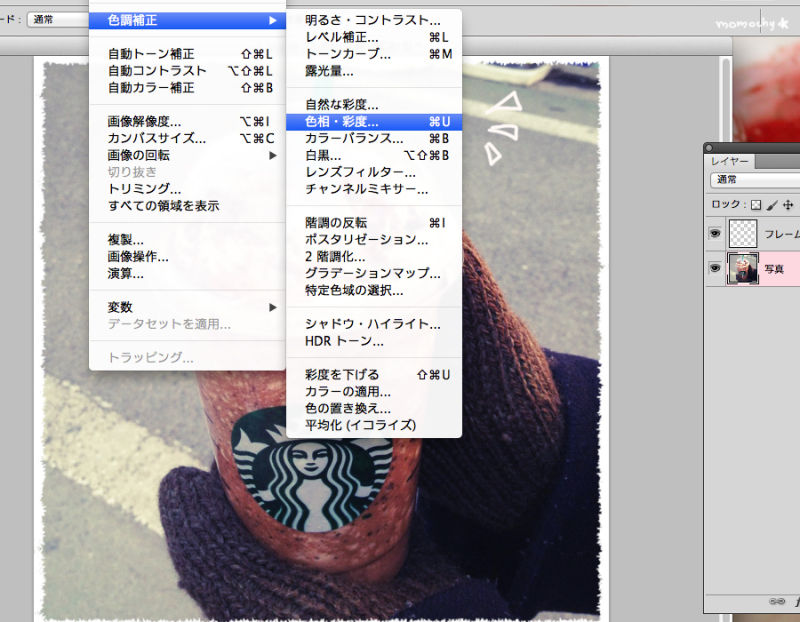
Task: Open 画像解像度 dialog
Action: (187, 121)
